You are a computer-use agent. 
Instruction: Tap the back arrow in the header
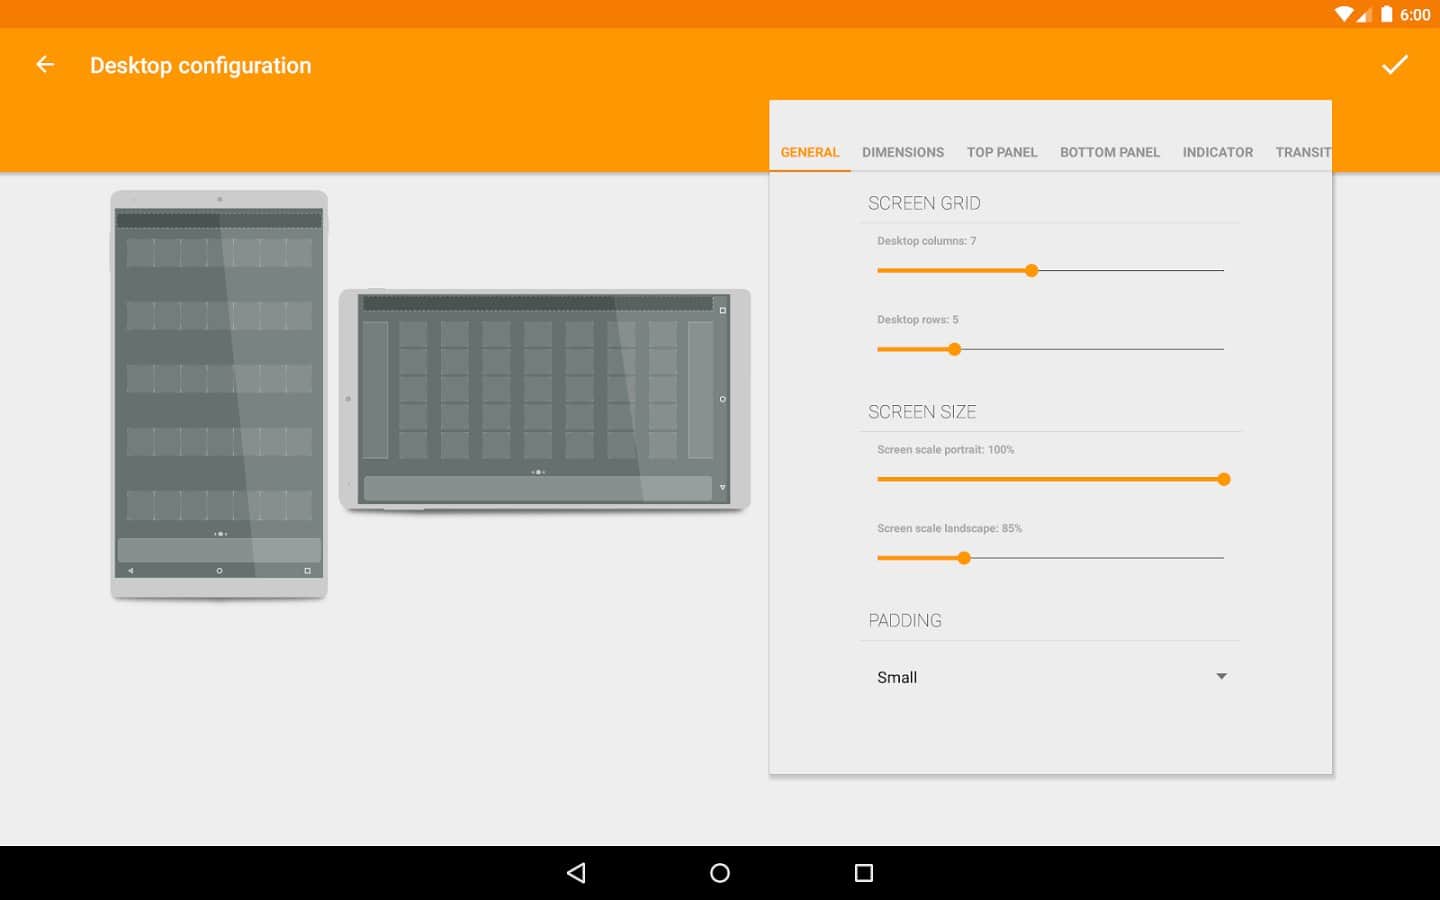45,65
